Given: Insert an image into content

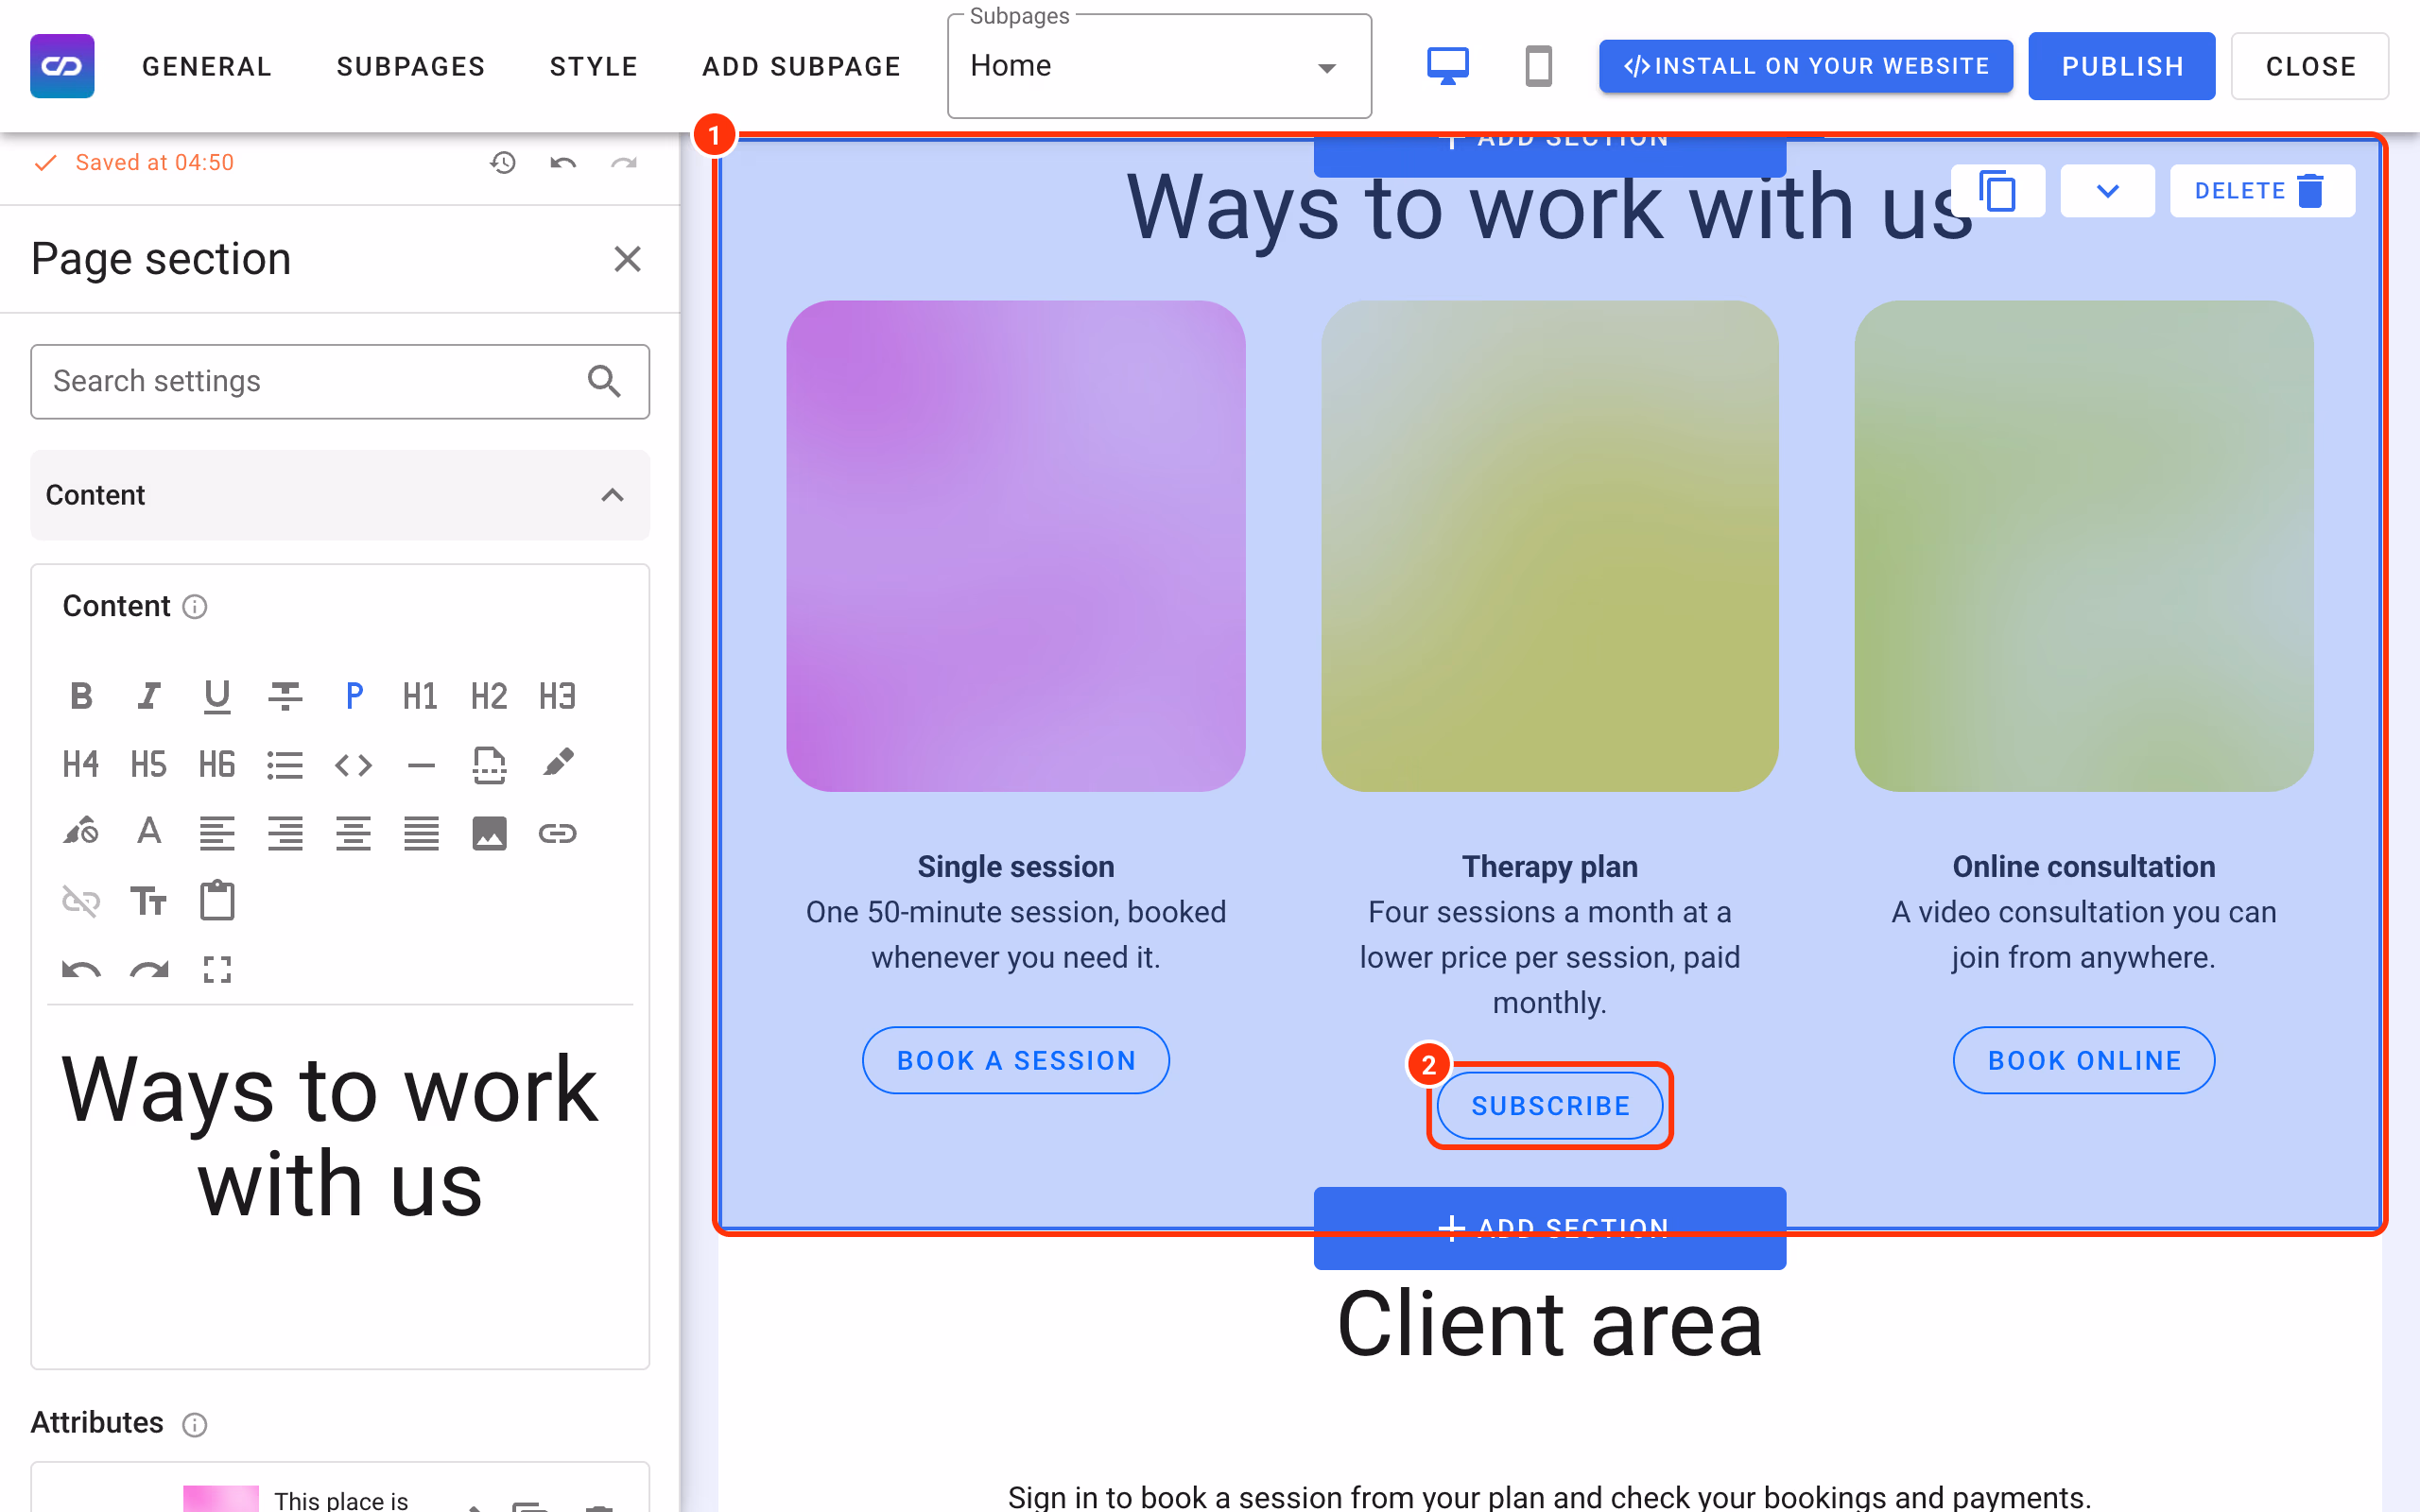Looking at the screenshot, I should click(489, 833).
